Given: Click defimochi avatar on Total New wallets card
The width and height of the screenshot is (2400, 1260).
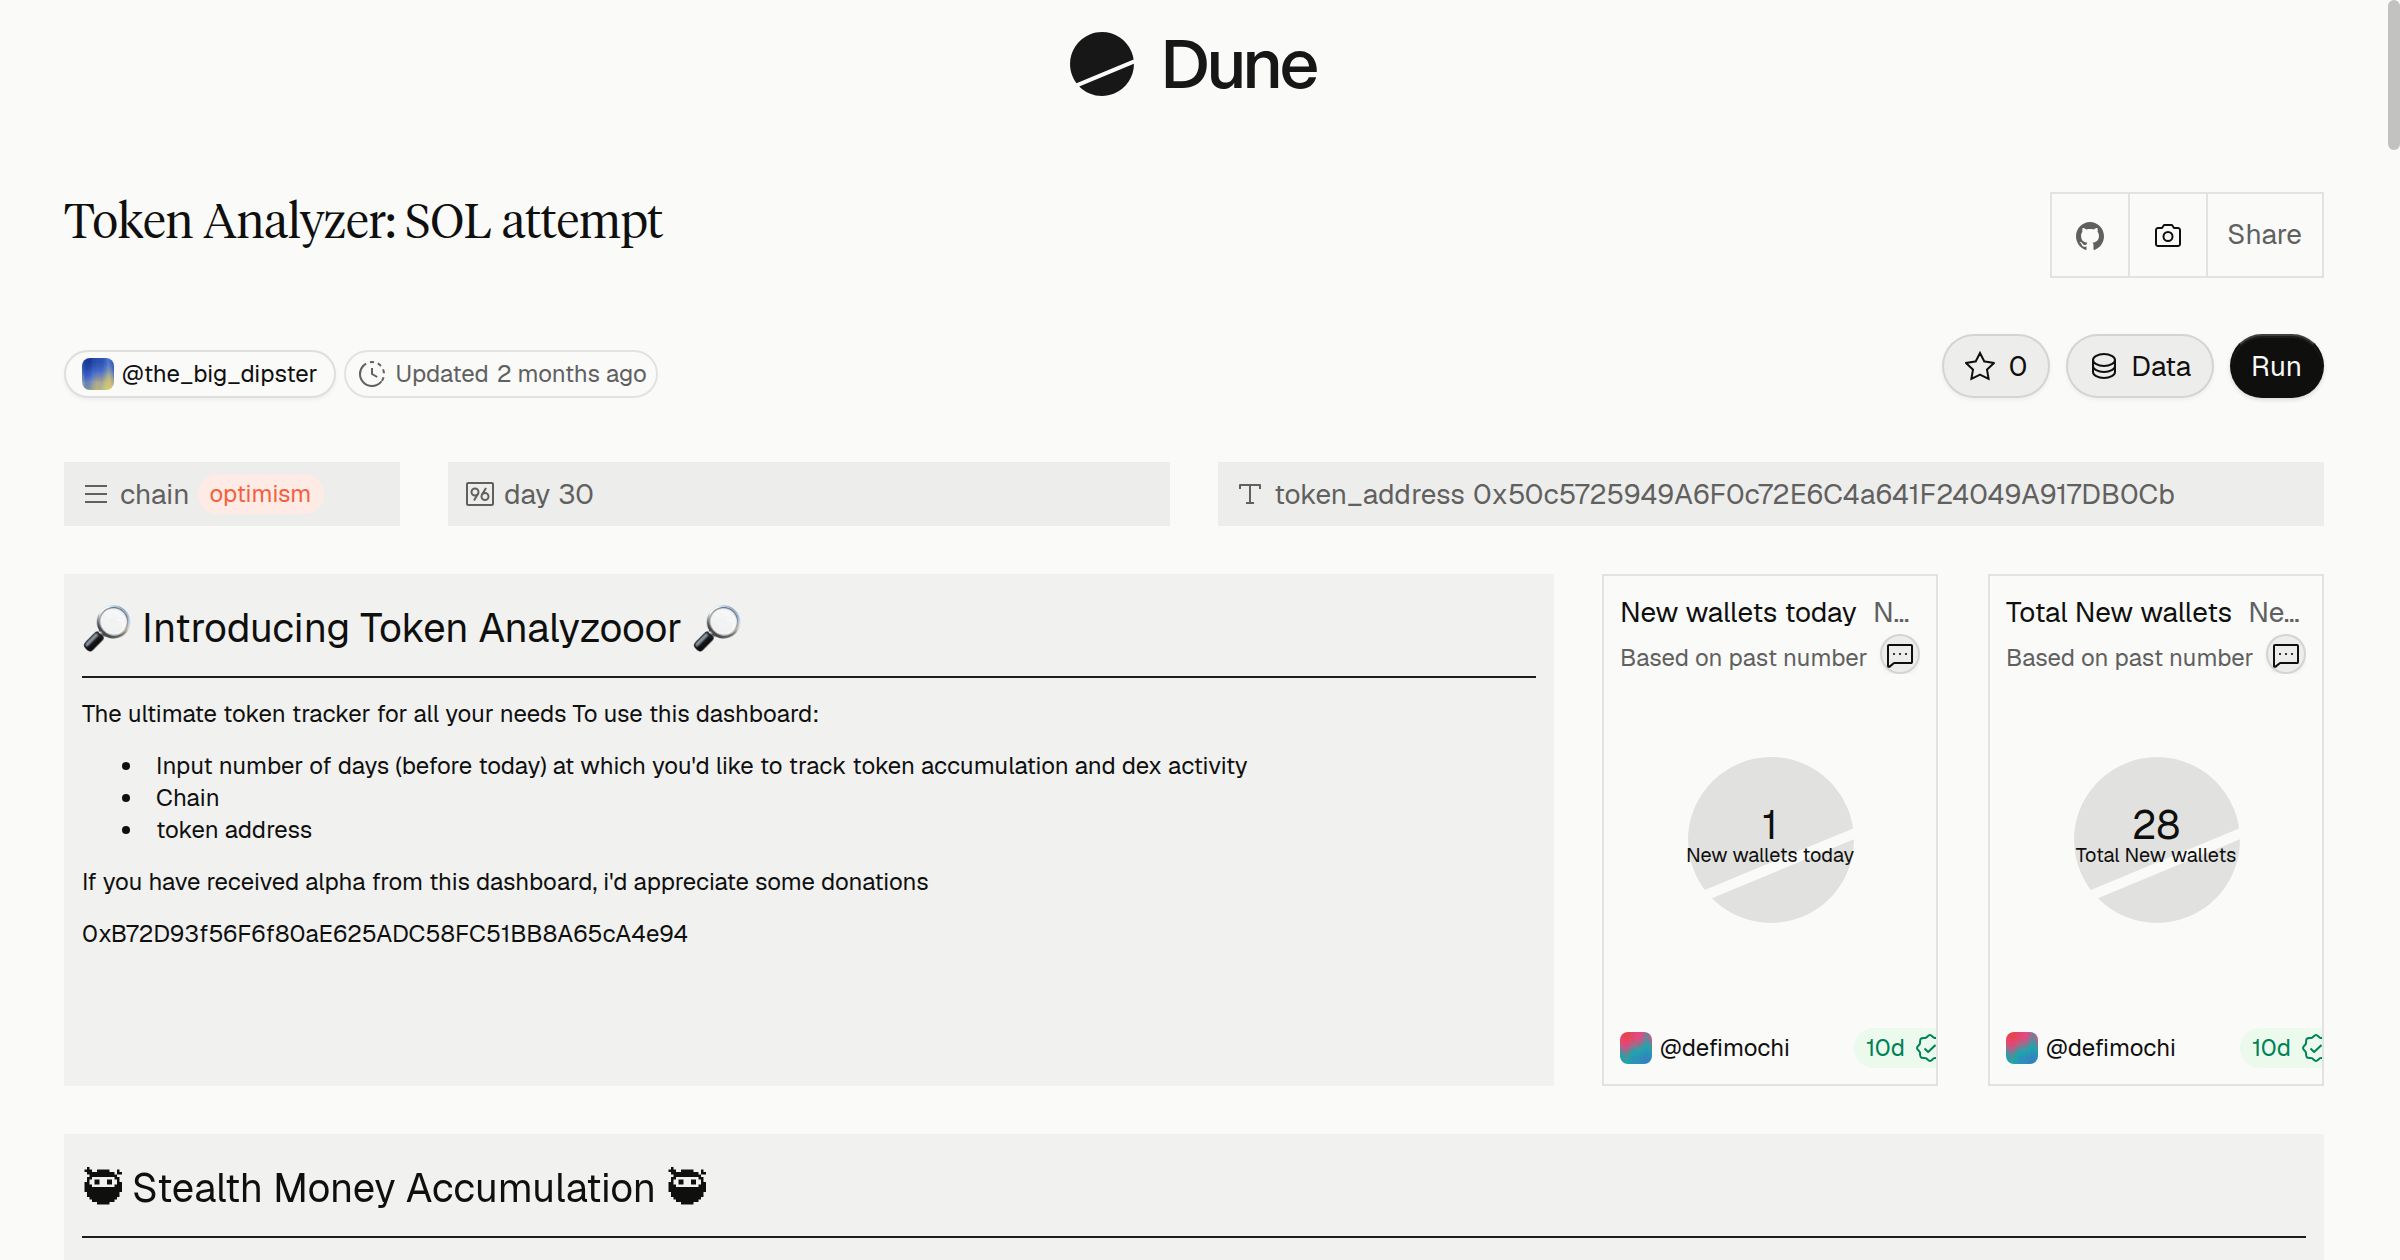Looking at the screenshot, I should (2022, 1048).
